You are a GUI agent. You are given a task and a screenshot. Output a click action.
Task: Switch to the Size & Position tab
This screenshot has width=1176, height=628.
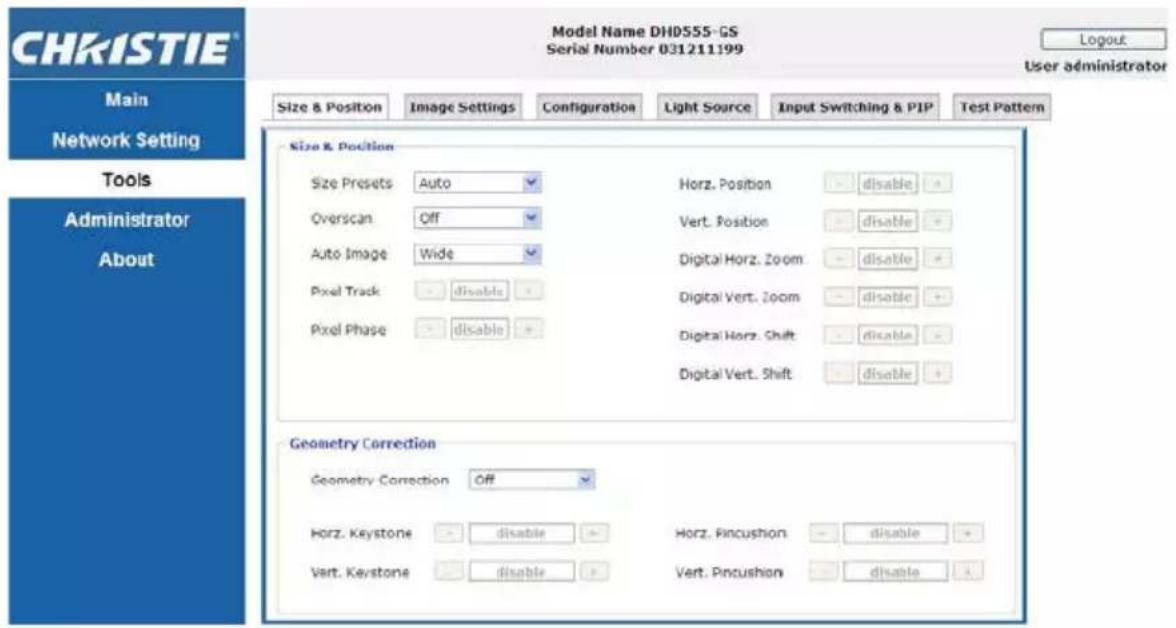329,107
